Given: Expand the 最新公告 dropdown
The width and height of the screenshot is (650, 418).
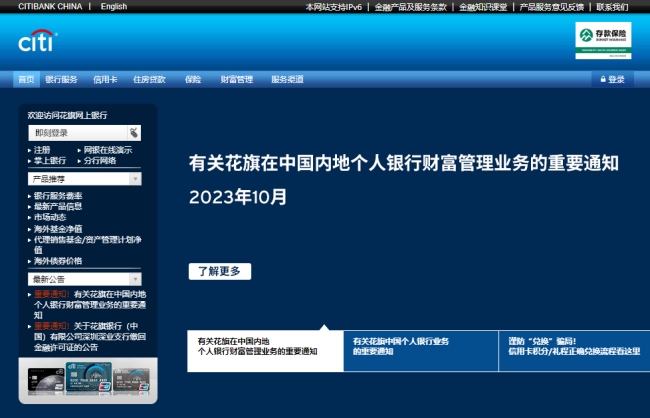Looking at the screenshot, I should [x=85, y=279].
